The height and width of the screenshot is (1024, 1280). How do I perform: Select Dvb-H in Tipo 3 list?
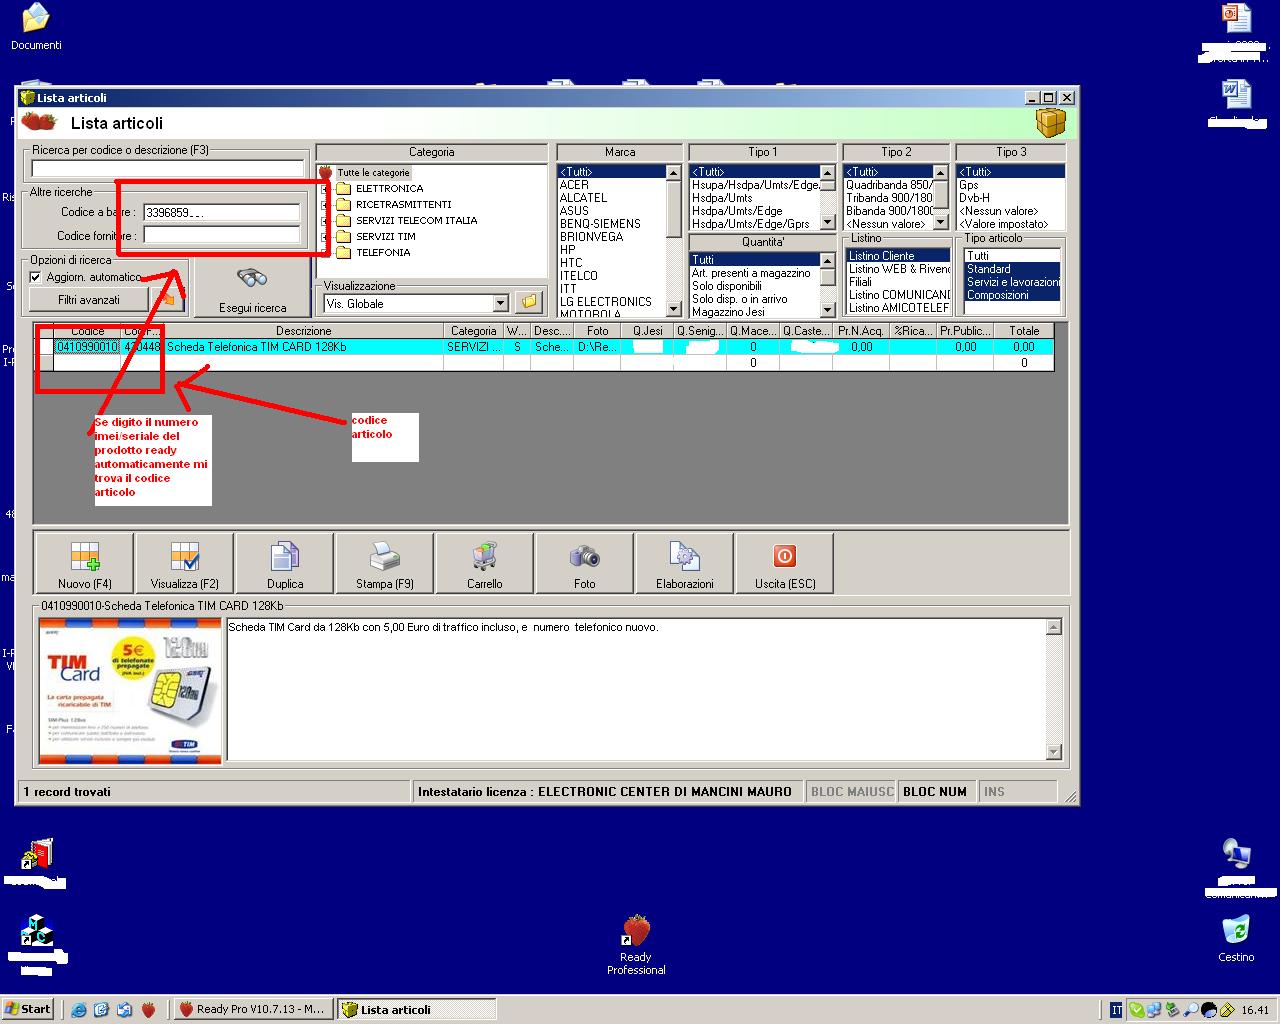click(974, 198)
